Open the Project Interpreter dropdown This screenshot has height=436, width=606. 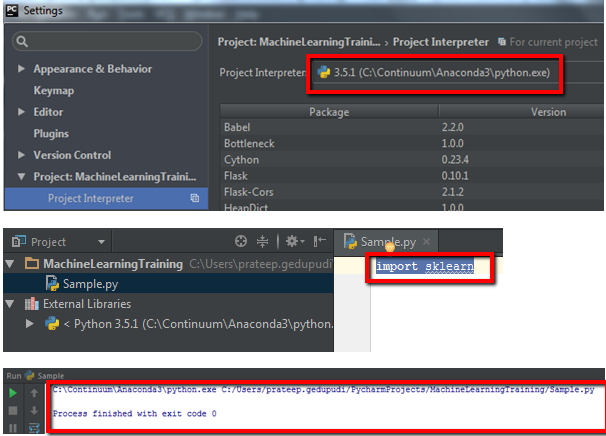pyautogui.click(x=436, y=73)
